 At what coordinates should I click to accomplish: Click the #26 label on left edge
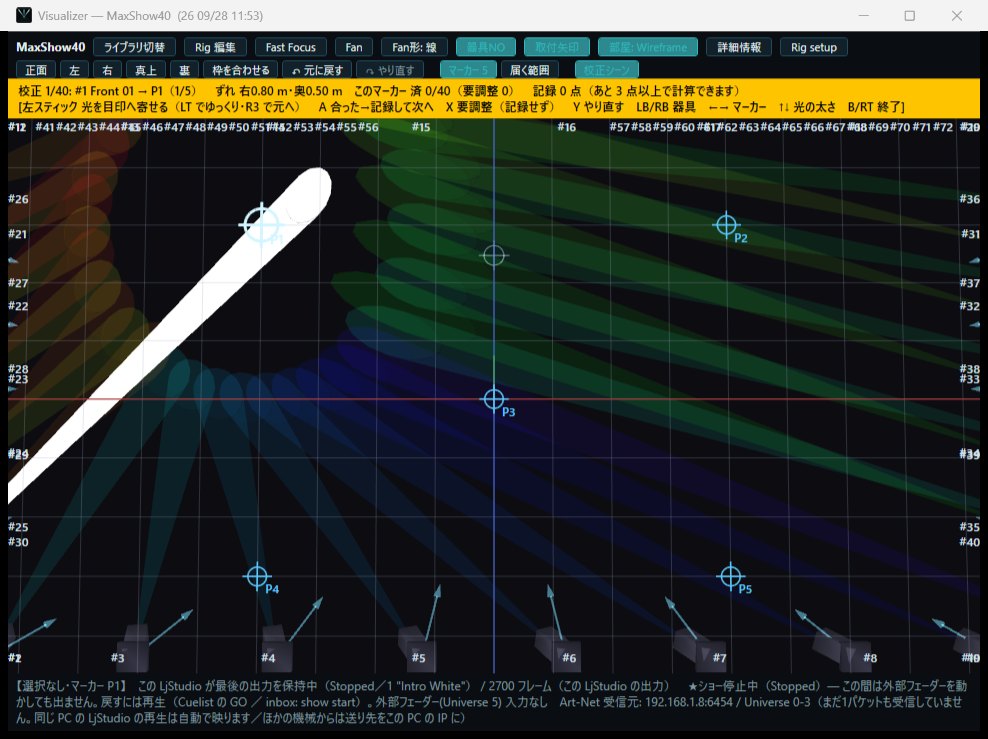(18, 199)
